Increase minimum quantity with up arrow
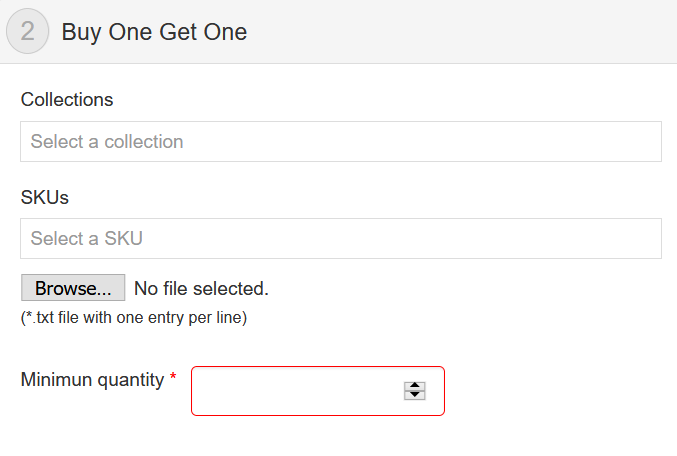Viewport: 677px width, 456px height. click(415, 386)
